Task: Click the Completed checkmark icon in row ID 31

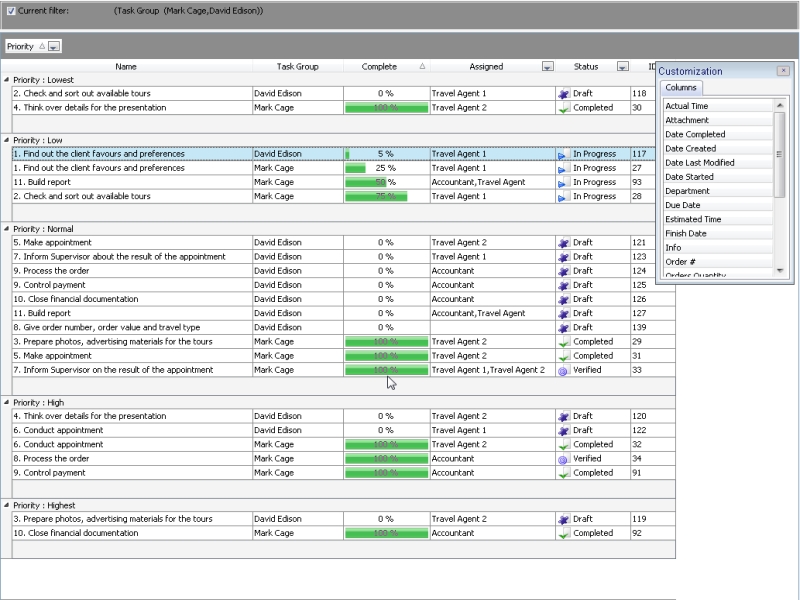Action: (x=563, y=356)
